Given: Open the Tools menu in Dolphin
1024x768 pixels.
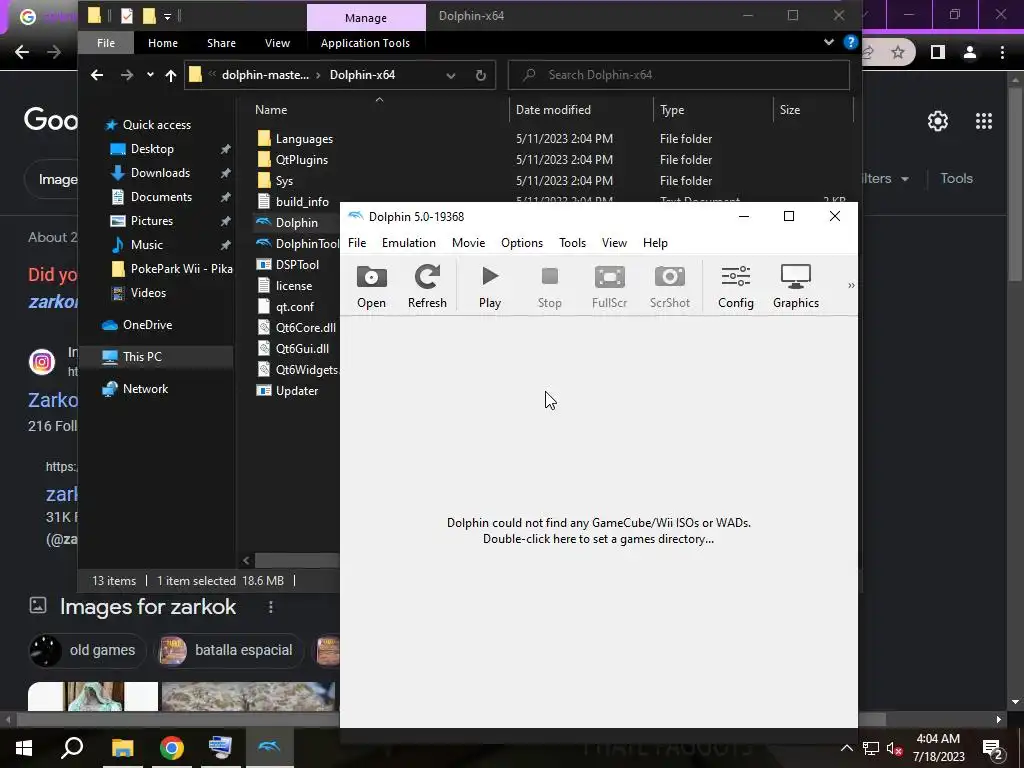Looking at the screenshot, I should click(572, 243).
